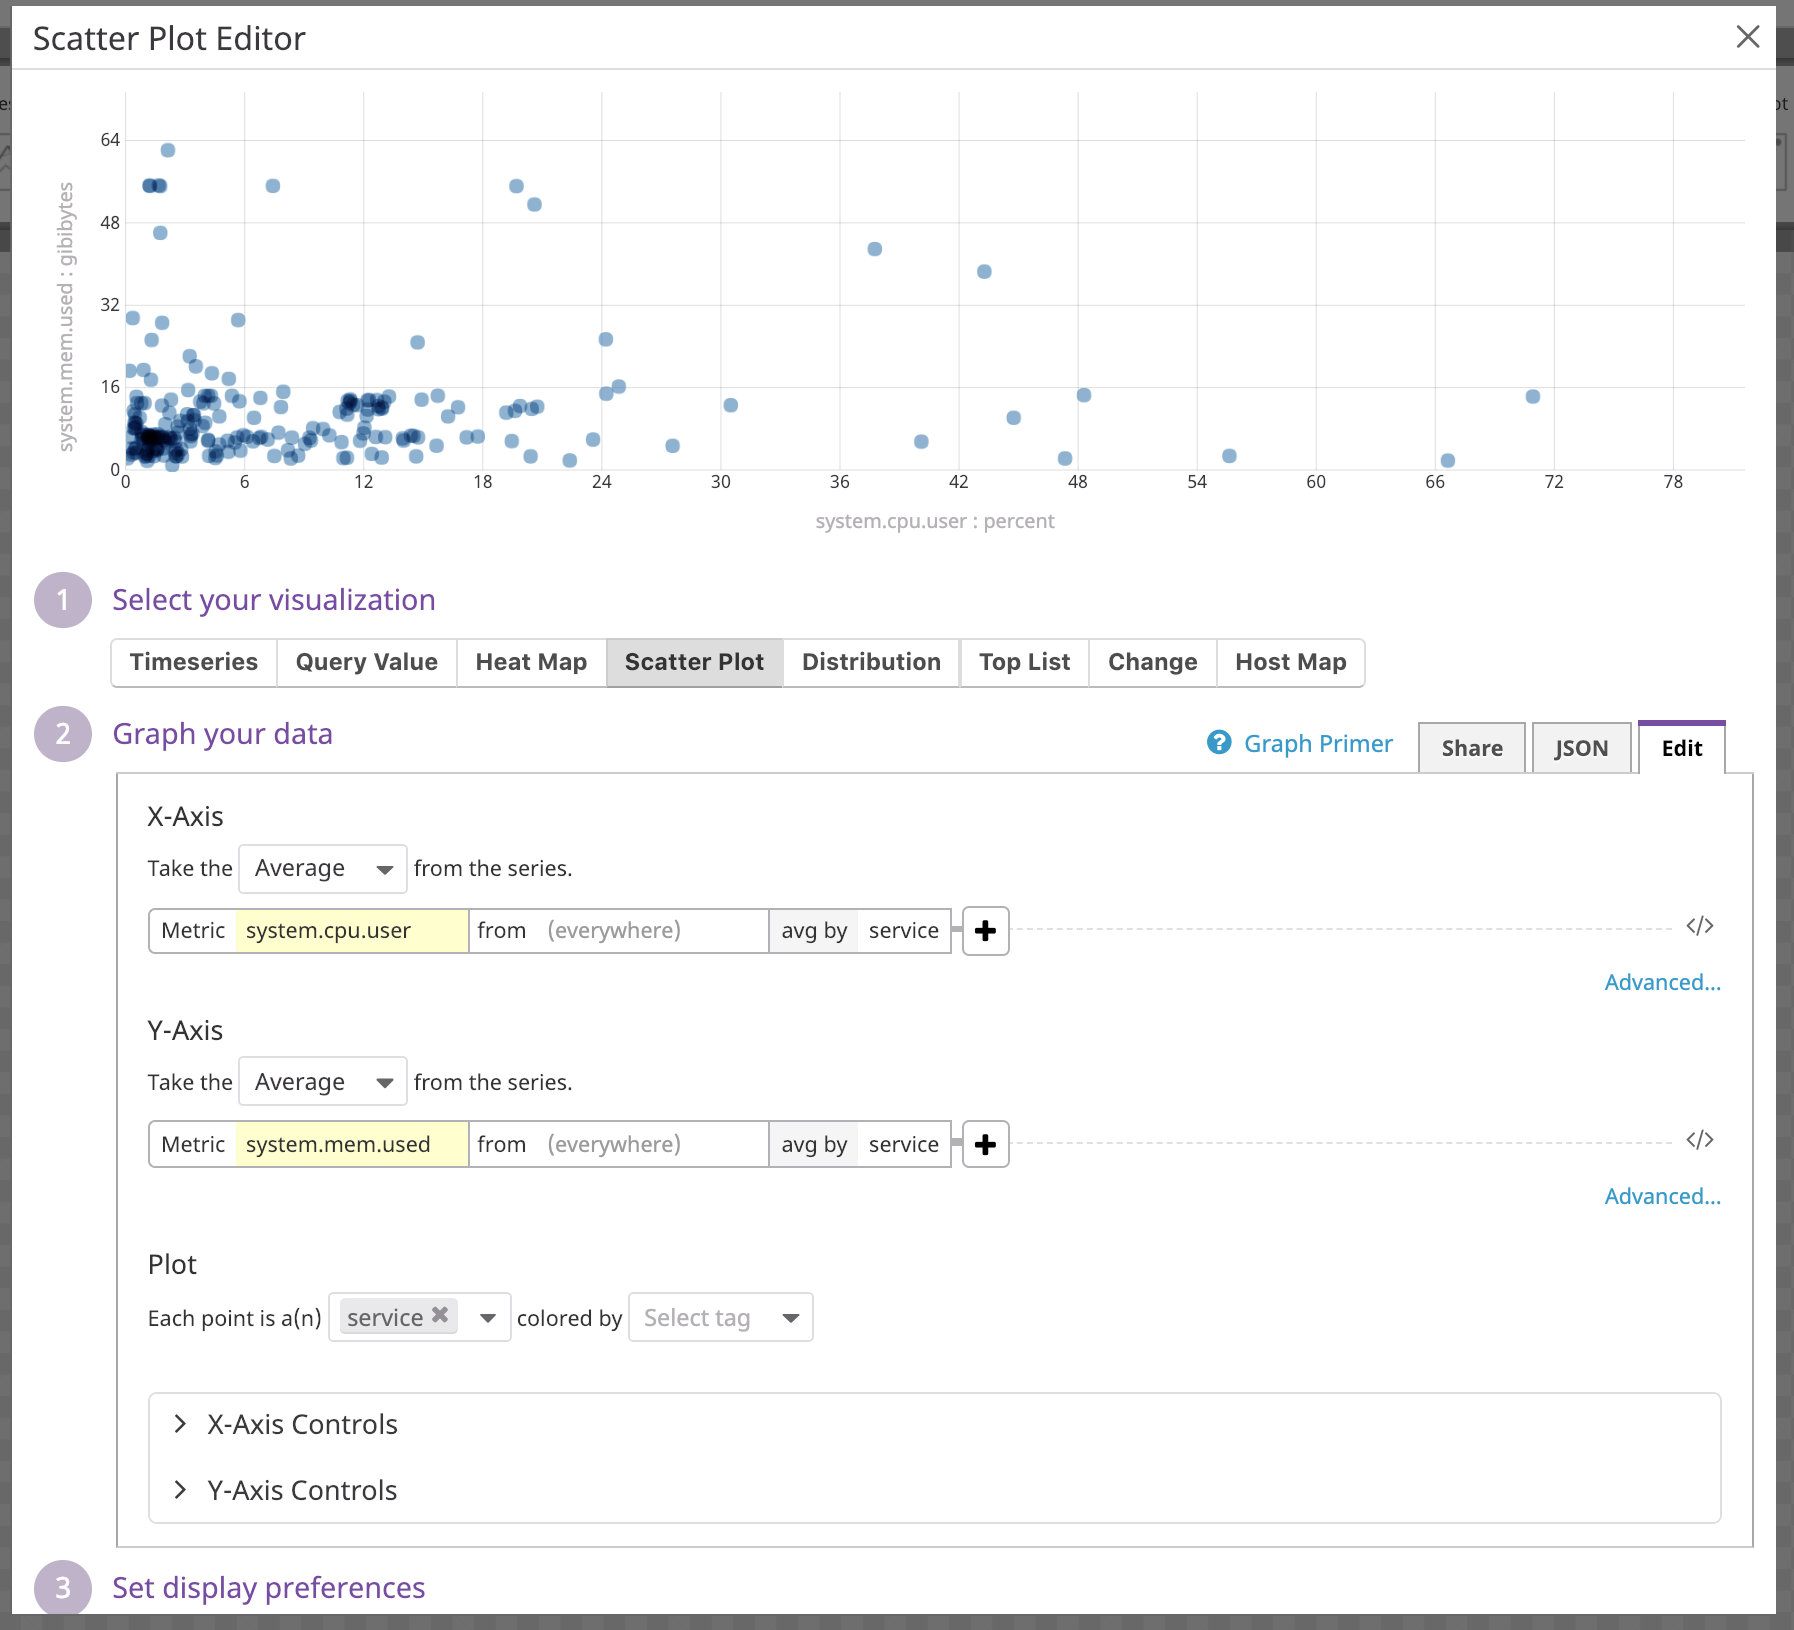Image resolution: width=1794 pixels, height=1630 pixels.
Task: Add a query to the Y-Axis
Action: tap(985, 1144)
